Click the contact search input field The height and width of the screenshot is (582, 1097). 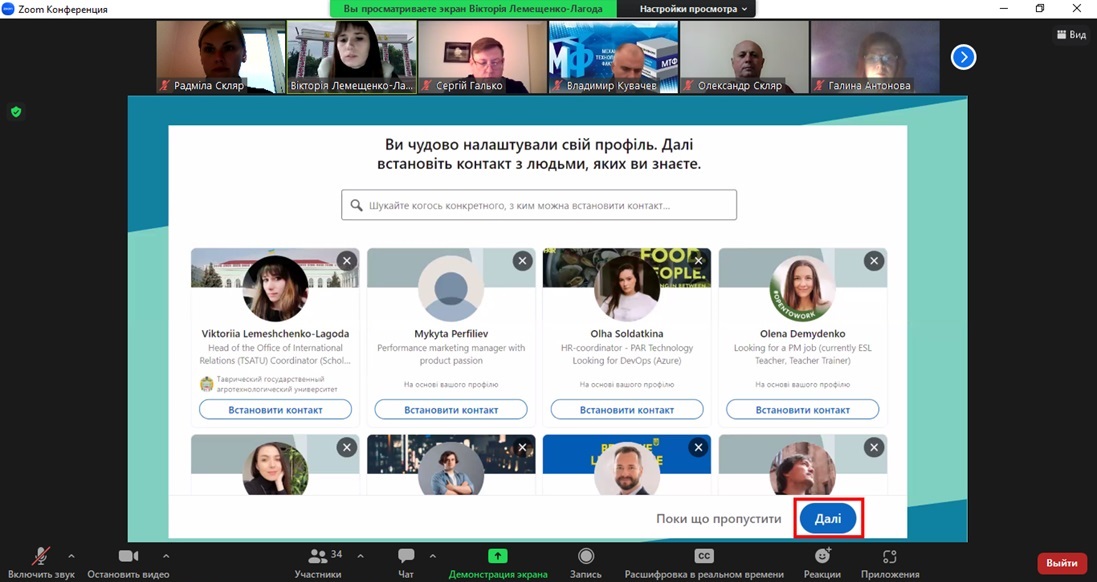539,205
